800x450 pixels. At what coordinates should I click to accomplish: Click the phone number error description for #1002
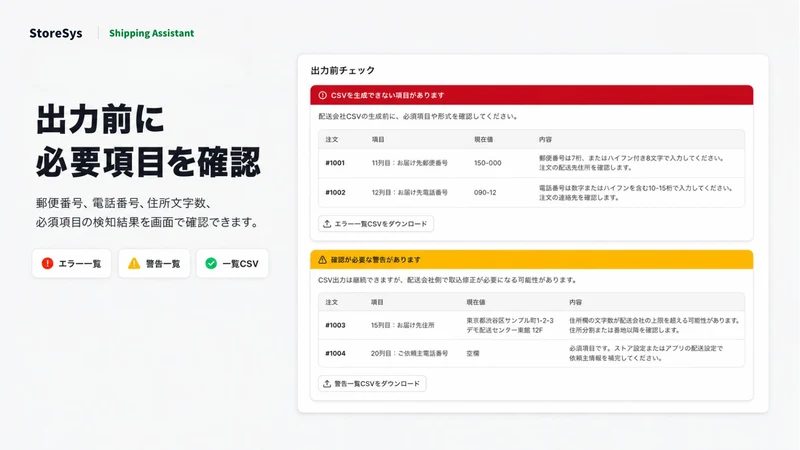pos(636,193)
